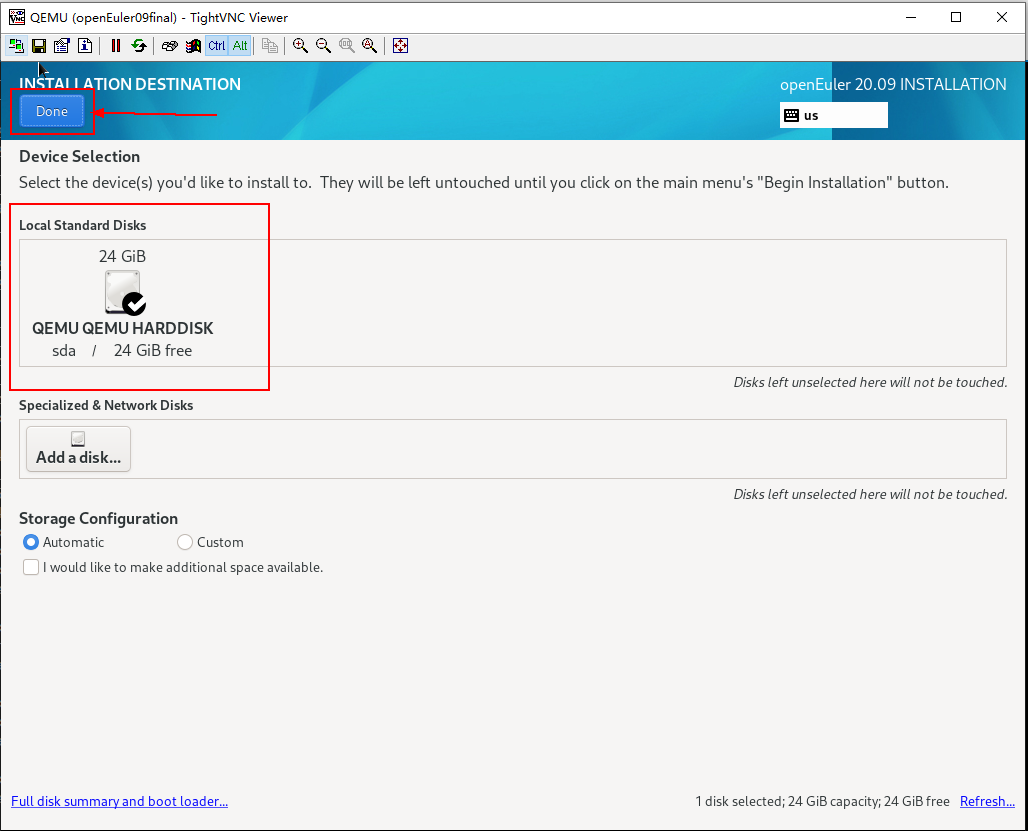The height and width of the screenshot is (831, 1028).
Task: Click the 'Add a disk...' button
Action: tap(78, 449)
